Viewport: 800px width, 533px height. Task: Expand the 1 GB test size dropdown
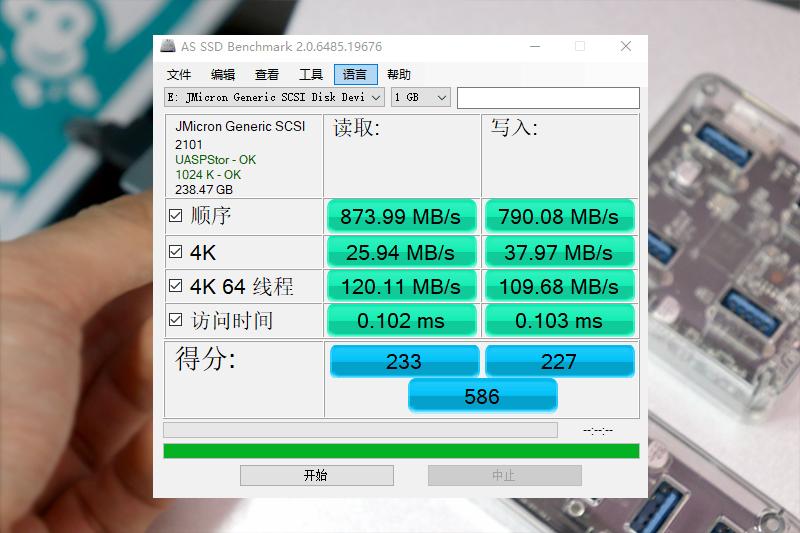[x=421, y=97]
